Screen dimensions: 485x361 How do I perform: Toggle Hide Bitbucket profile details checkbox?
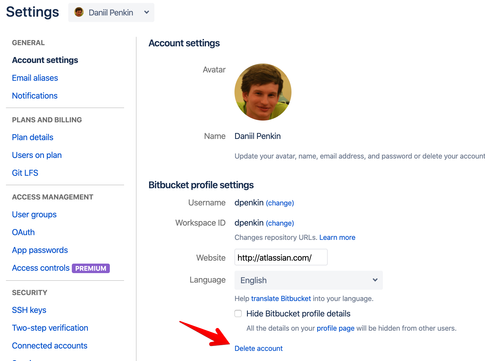click(238, 313)
